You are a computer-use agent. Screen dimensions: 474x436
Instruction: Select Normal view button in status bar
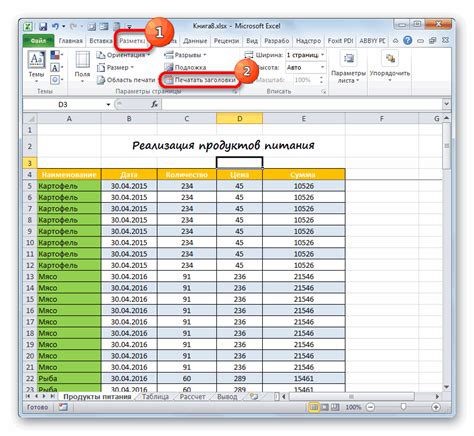(x=314, y=407)
